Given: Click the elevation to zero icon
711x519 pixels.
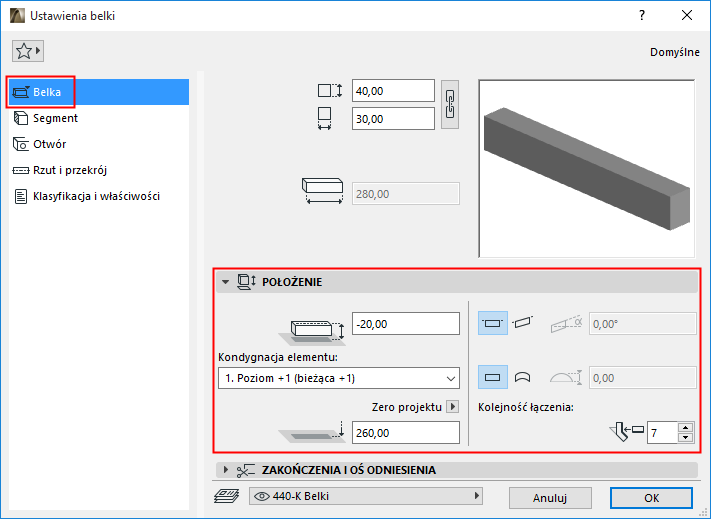Looking at the screenshot, I should [x=312, y=432].
